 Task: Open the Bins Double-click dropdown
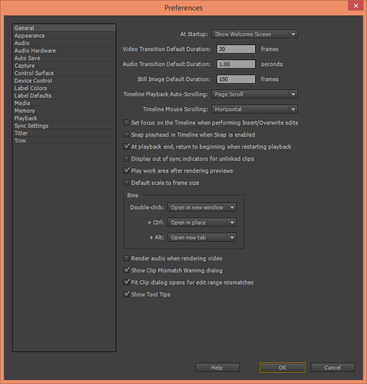click(202, 207)
